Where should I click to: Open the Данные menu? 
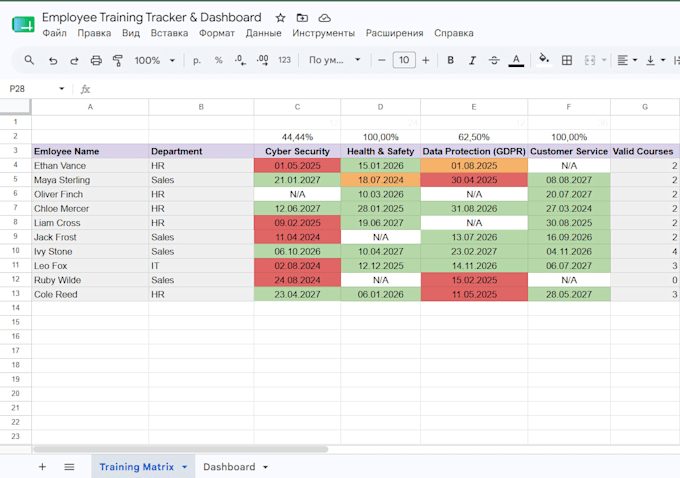click(x=263, y=33)
